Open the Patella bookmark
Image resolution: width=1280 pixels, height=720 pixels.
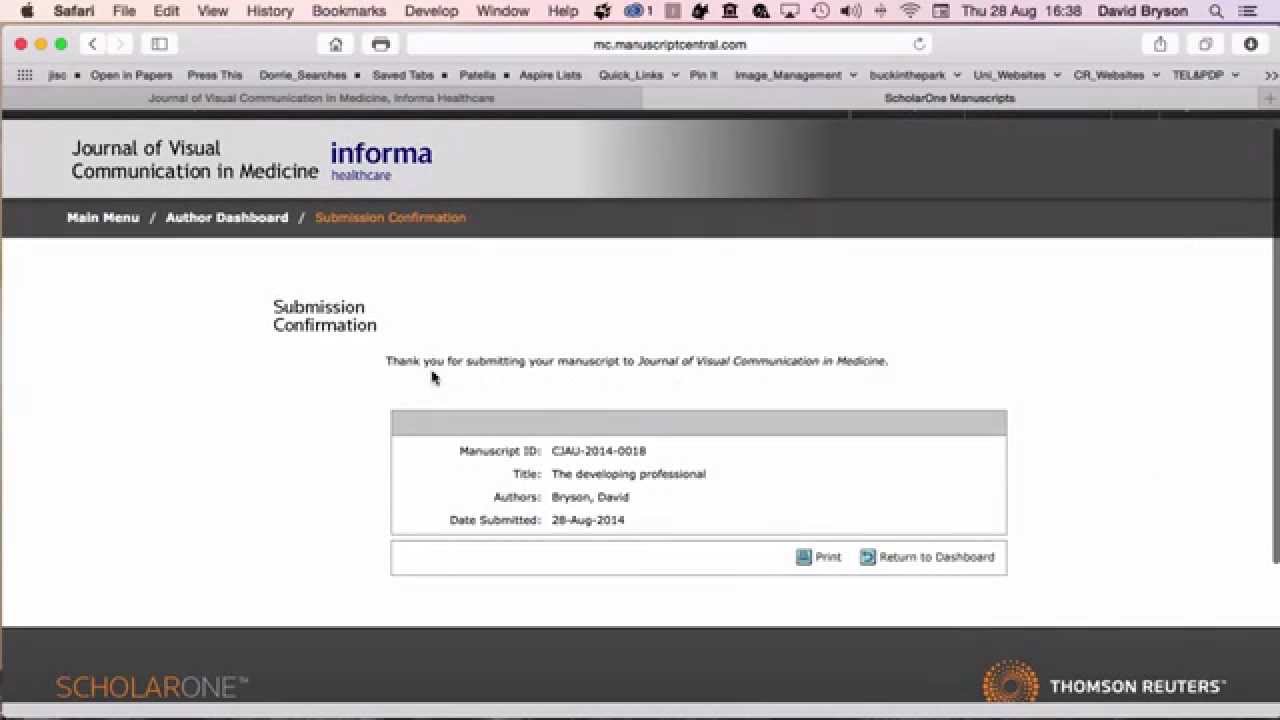(477, 75)
